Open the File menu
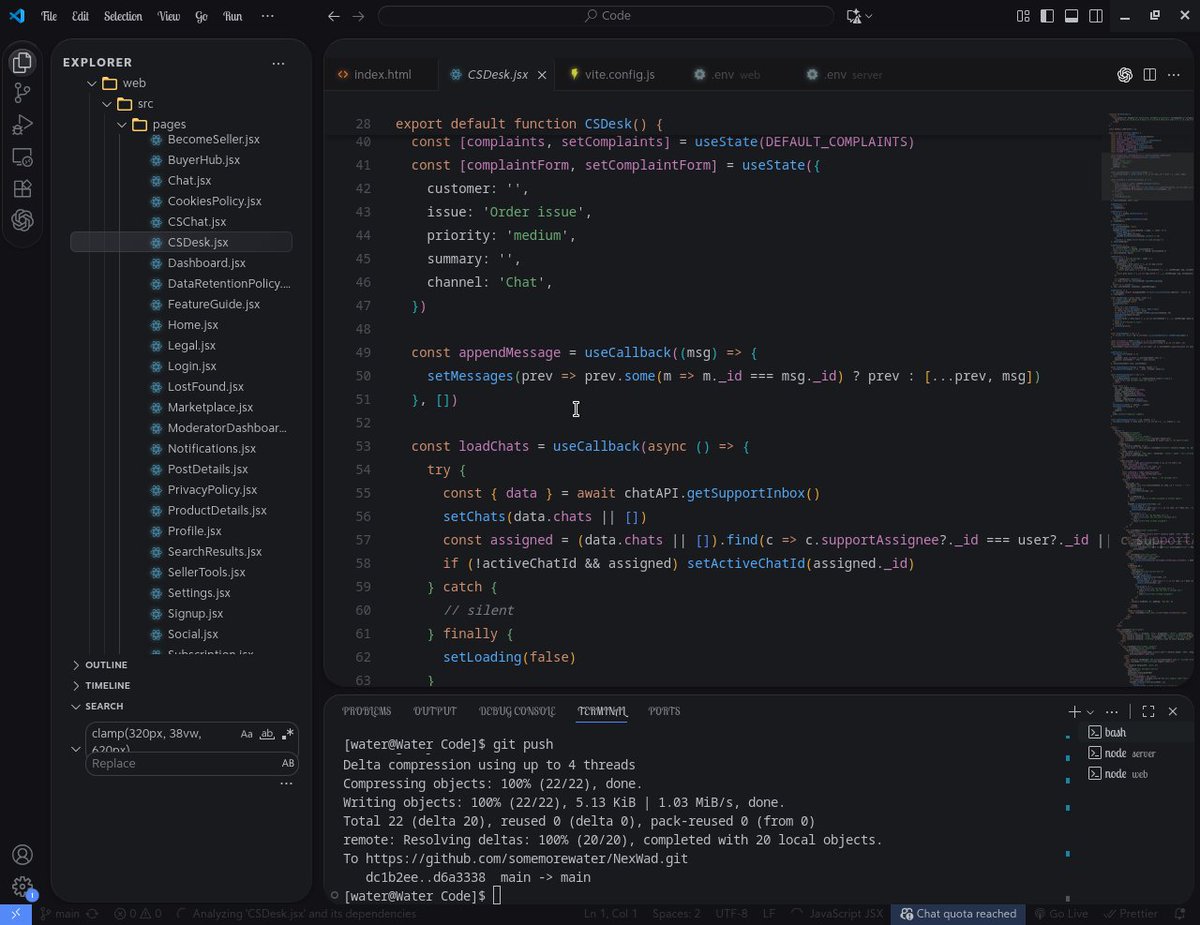1200x925 pixels. point(49,16)
